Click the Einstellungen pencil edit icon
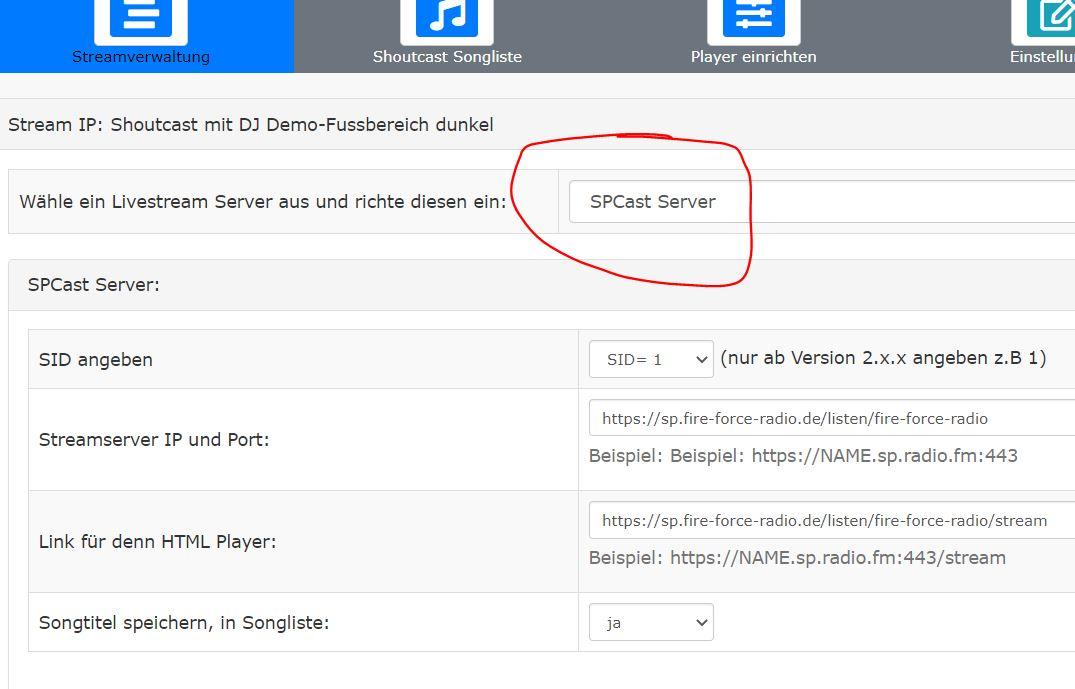 (1052, 17)
